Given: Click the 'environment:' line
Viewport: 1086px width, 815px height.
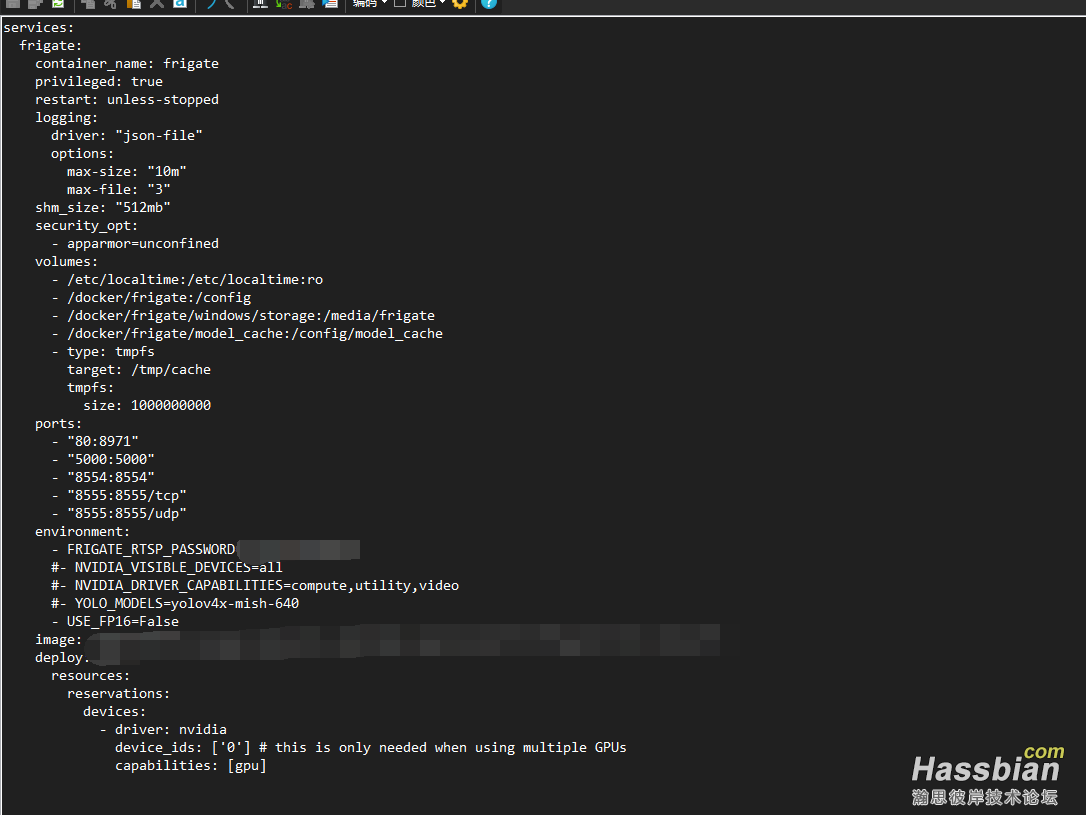Looking at the screenshot, I should (82, 532).
